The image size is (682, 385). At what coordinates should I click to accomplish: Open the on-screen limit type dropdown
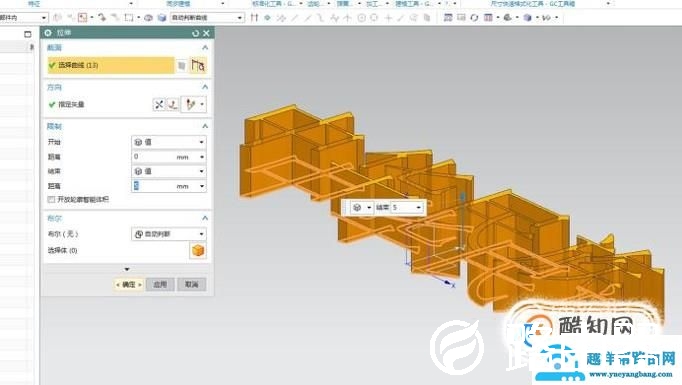pos(362,208)
